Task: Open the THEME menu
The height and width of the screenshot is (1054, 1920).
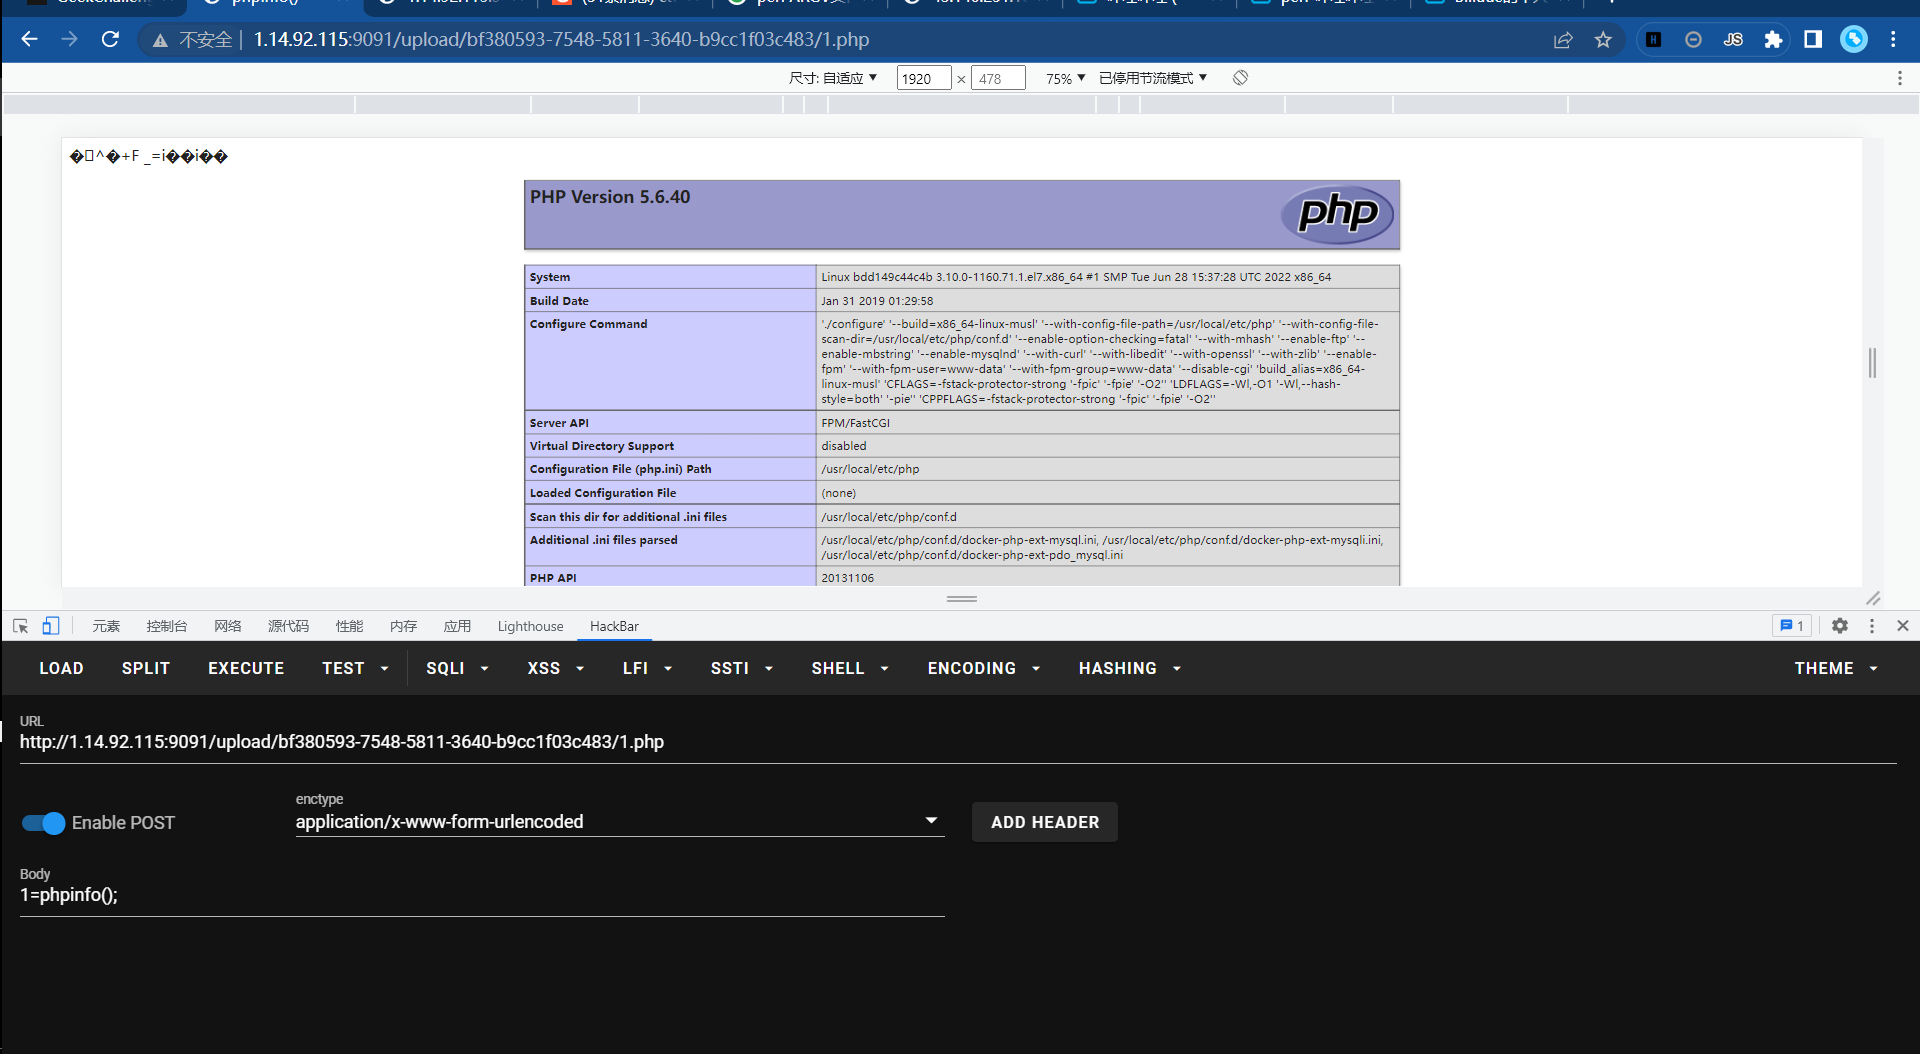Action: (1836, 669)
